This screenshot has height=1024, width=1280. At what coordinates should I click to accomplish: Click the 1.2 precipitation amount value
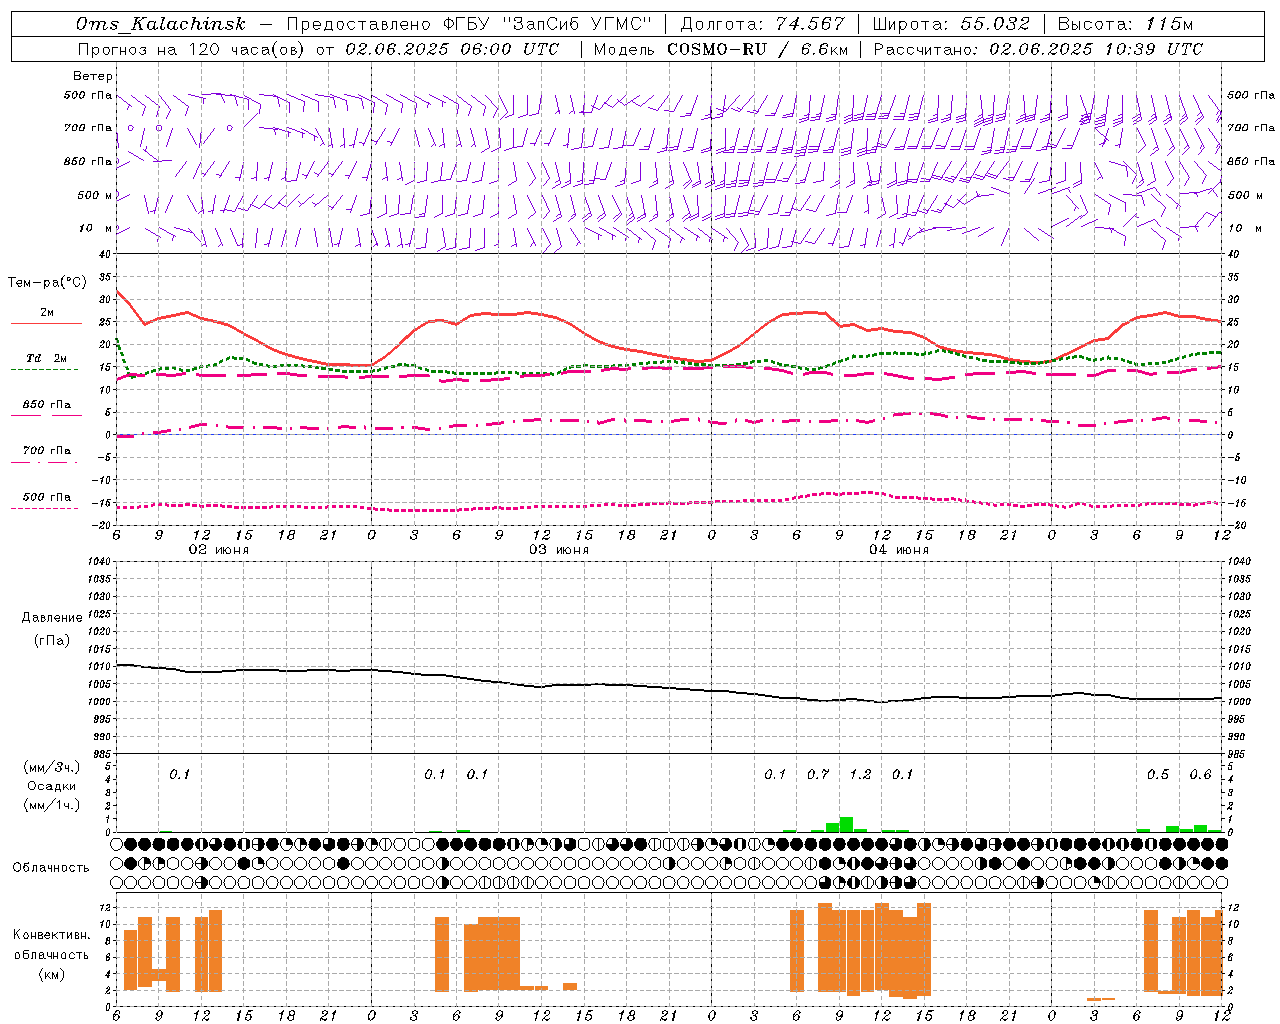pos(860,774)
